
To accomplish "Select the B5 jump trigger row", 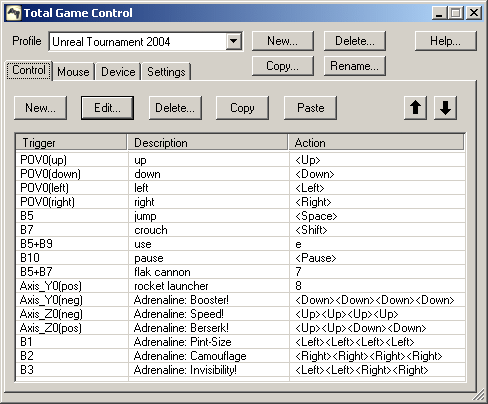I will pos(240,216).
